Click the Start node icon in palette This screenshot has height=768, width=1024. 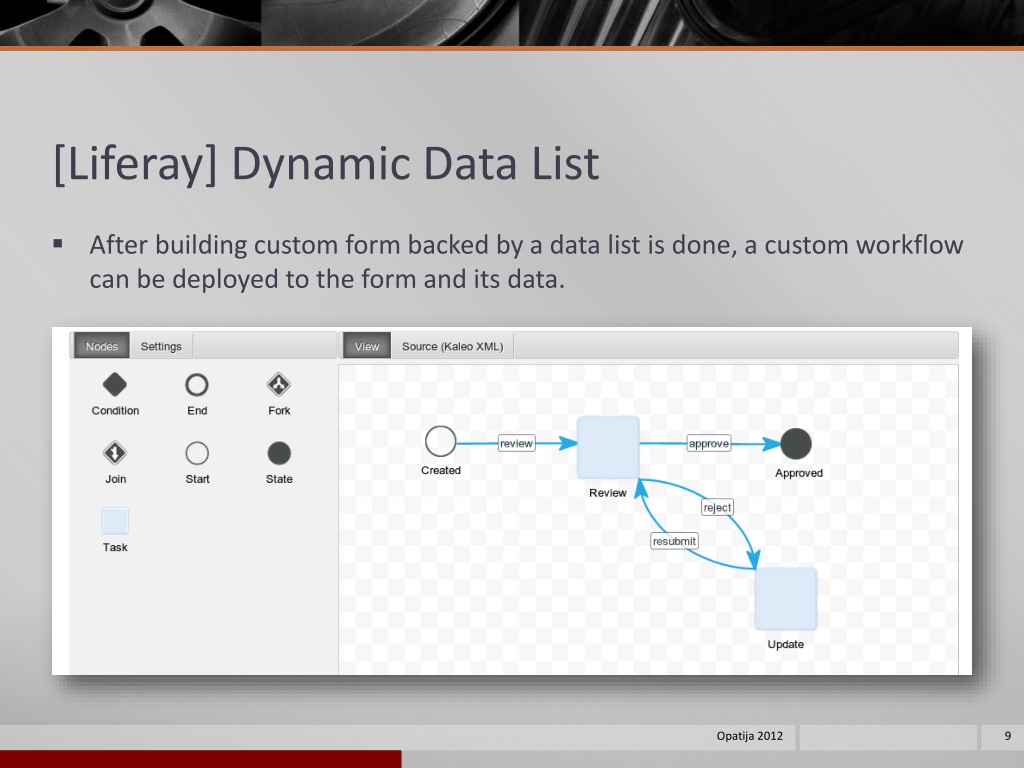197,453
